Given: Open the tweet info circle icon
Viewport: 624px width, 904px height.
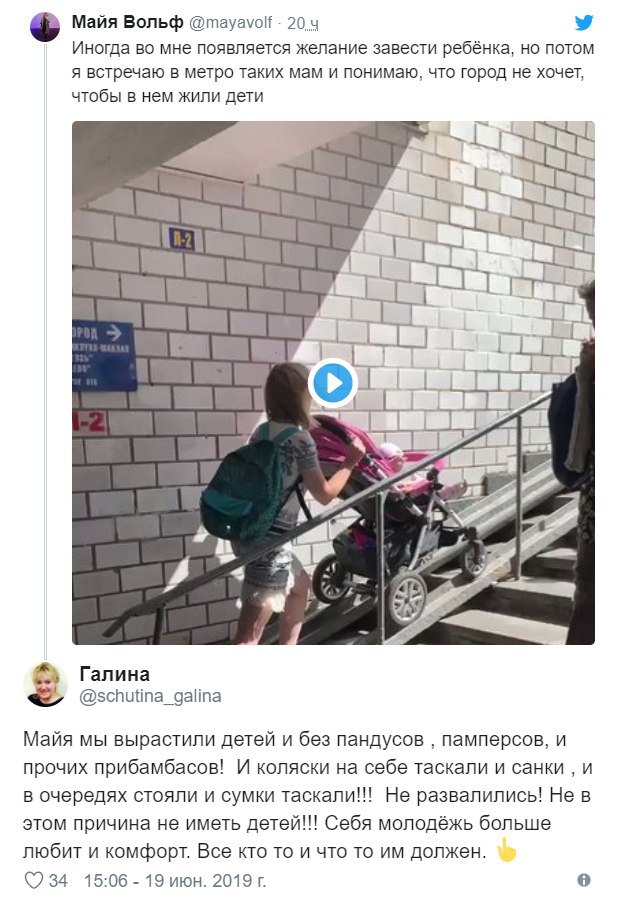Looking at the screenshot, I should (584, 880).
